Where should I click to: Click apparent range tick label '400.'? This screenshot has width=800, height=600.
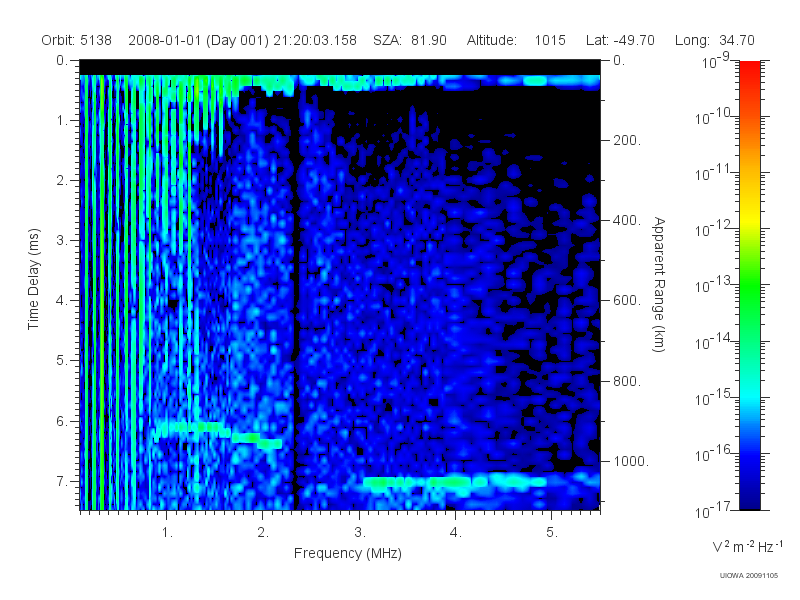point(627,220)
